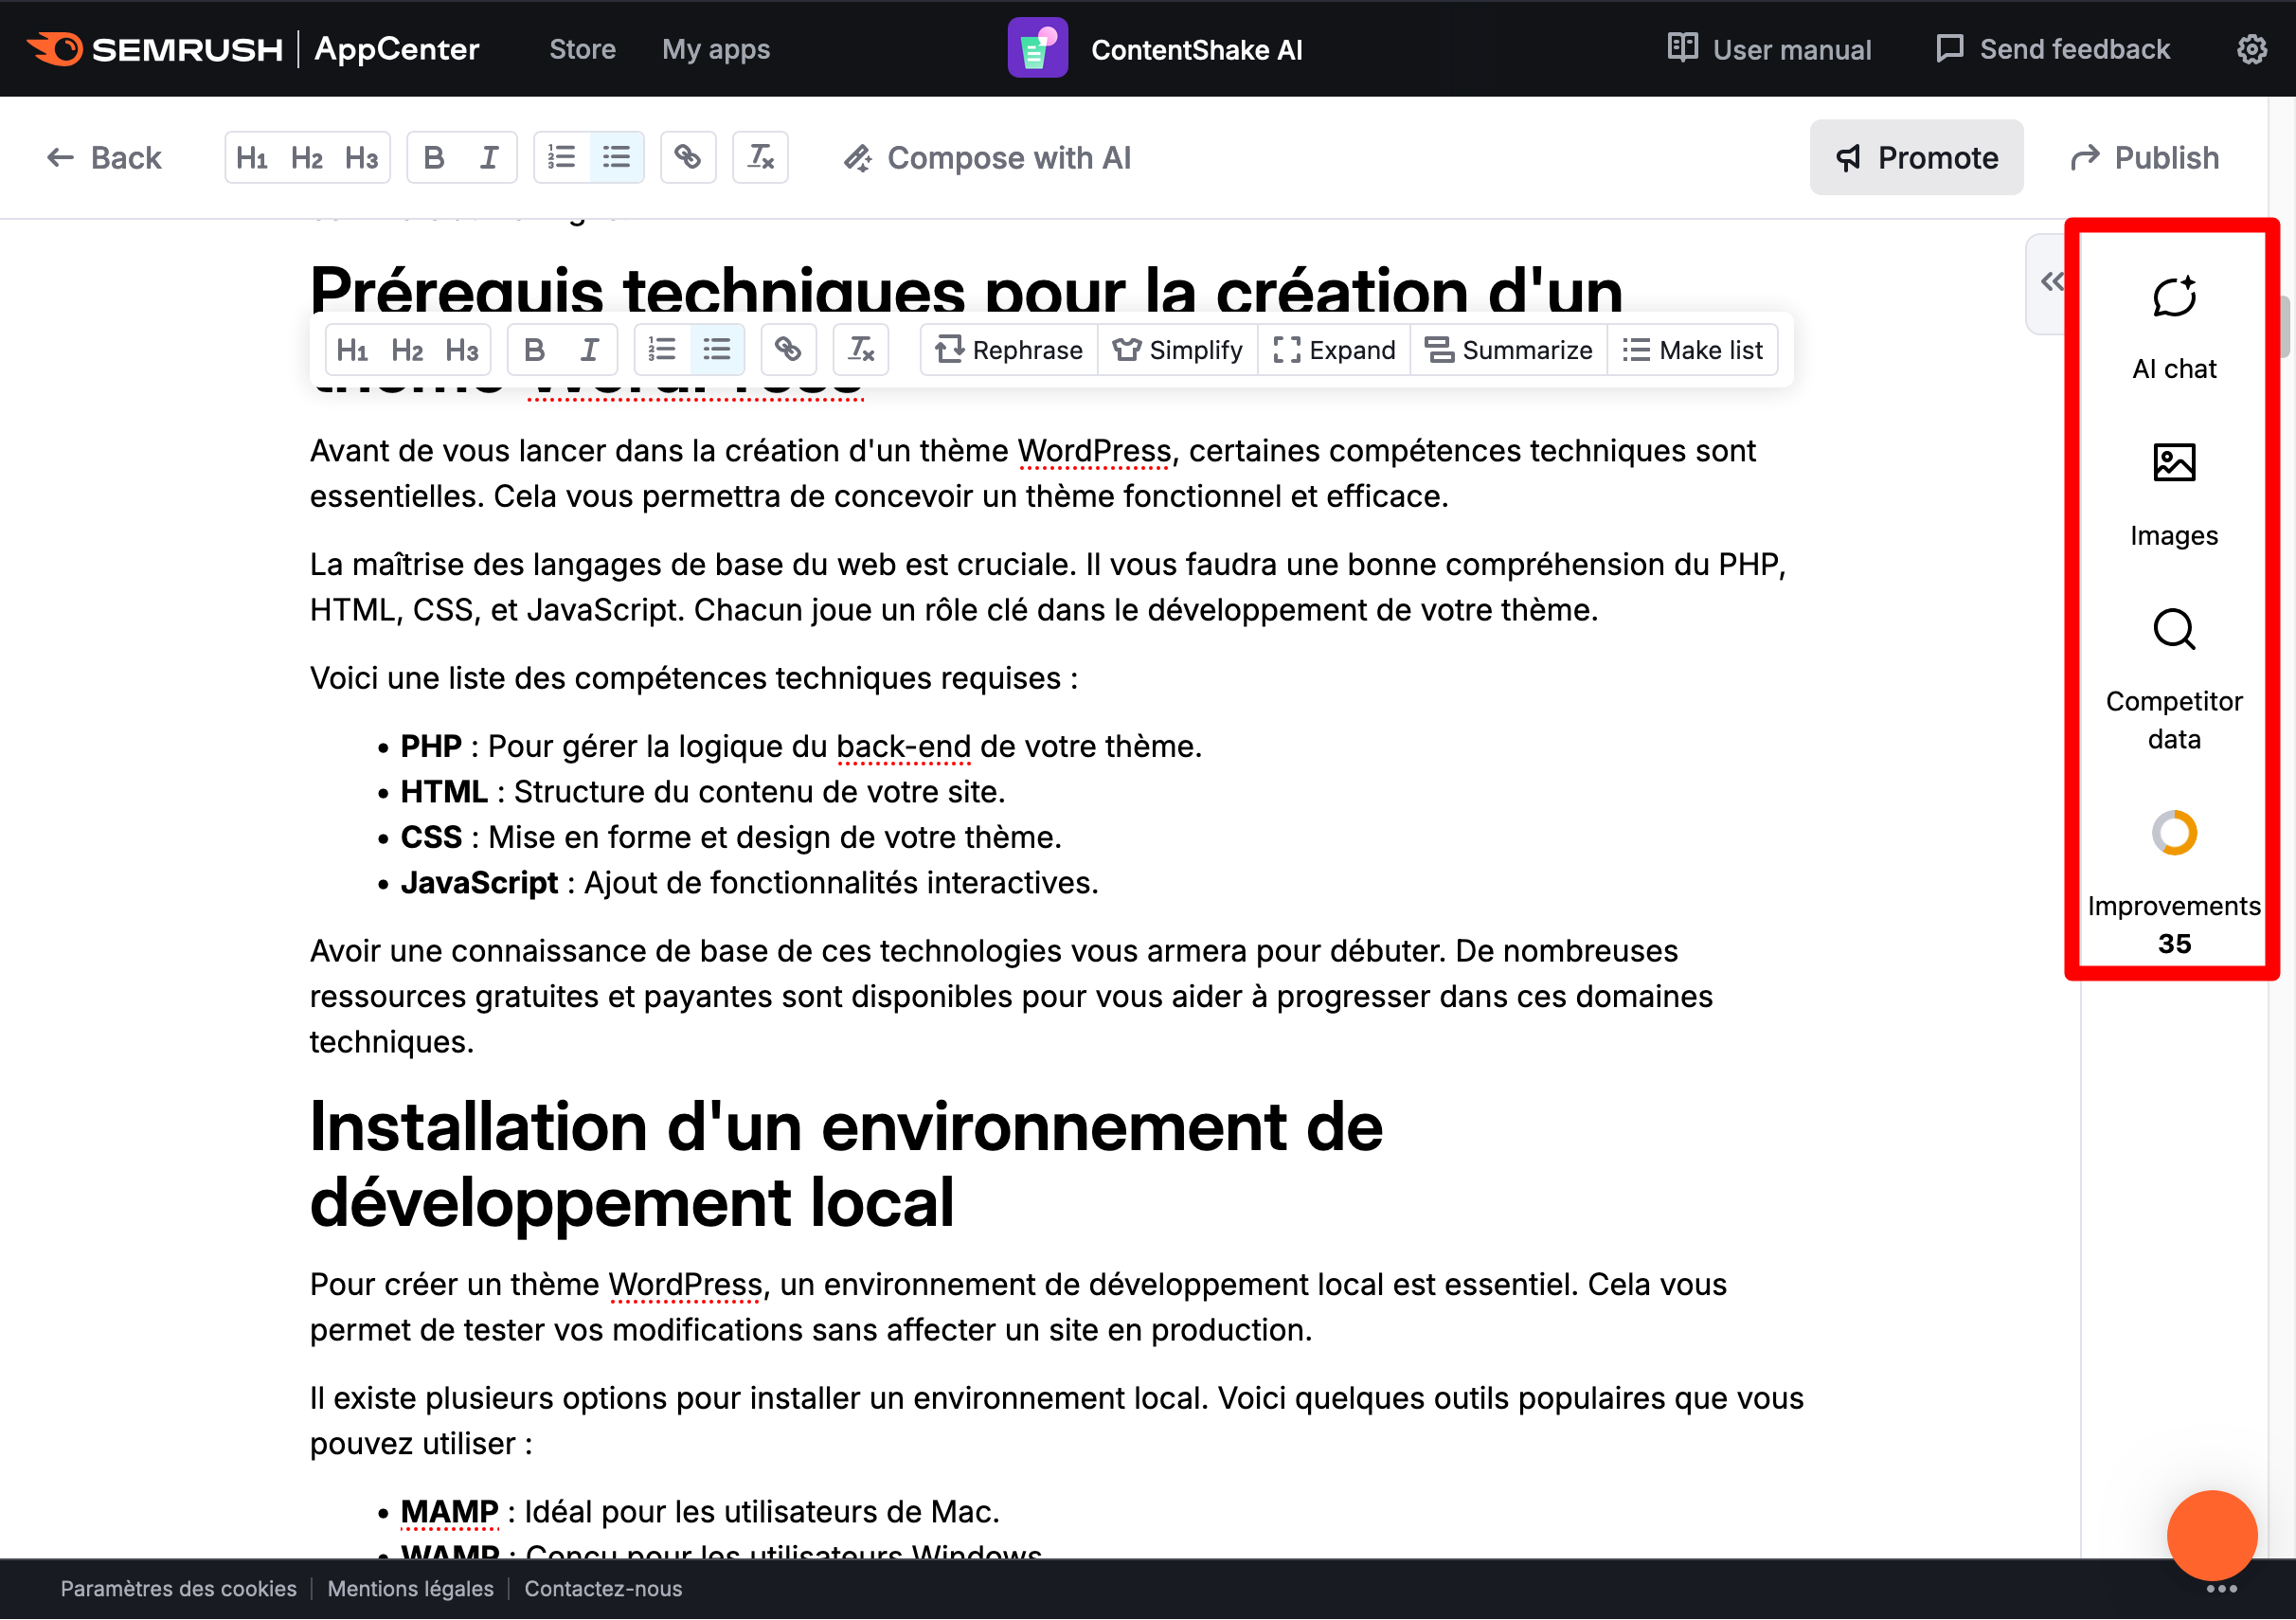Open Compose with AI

click(988, 158)
